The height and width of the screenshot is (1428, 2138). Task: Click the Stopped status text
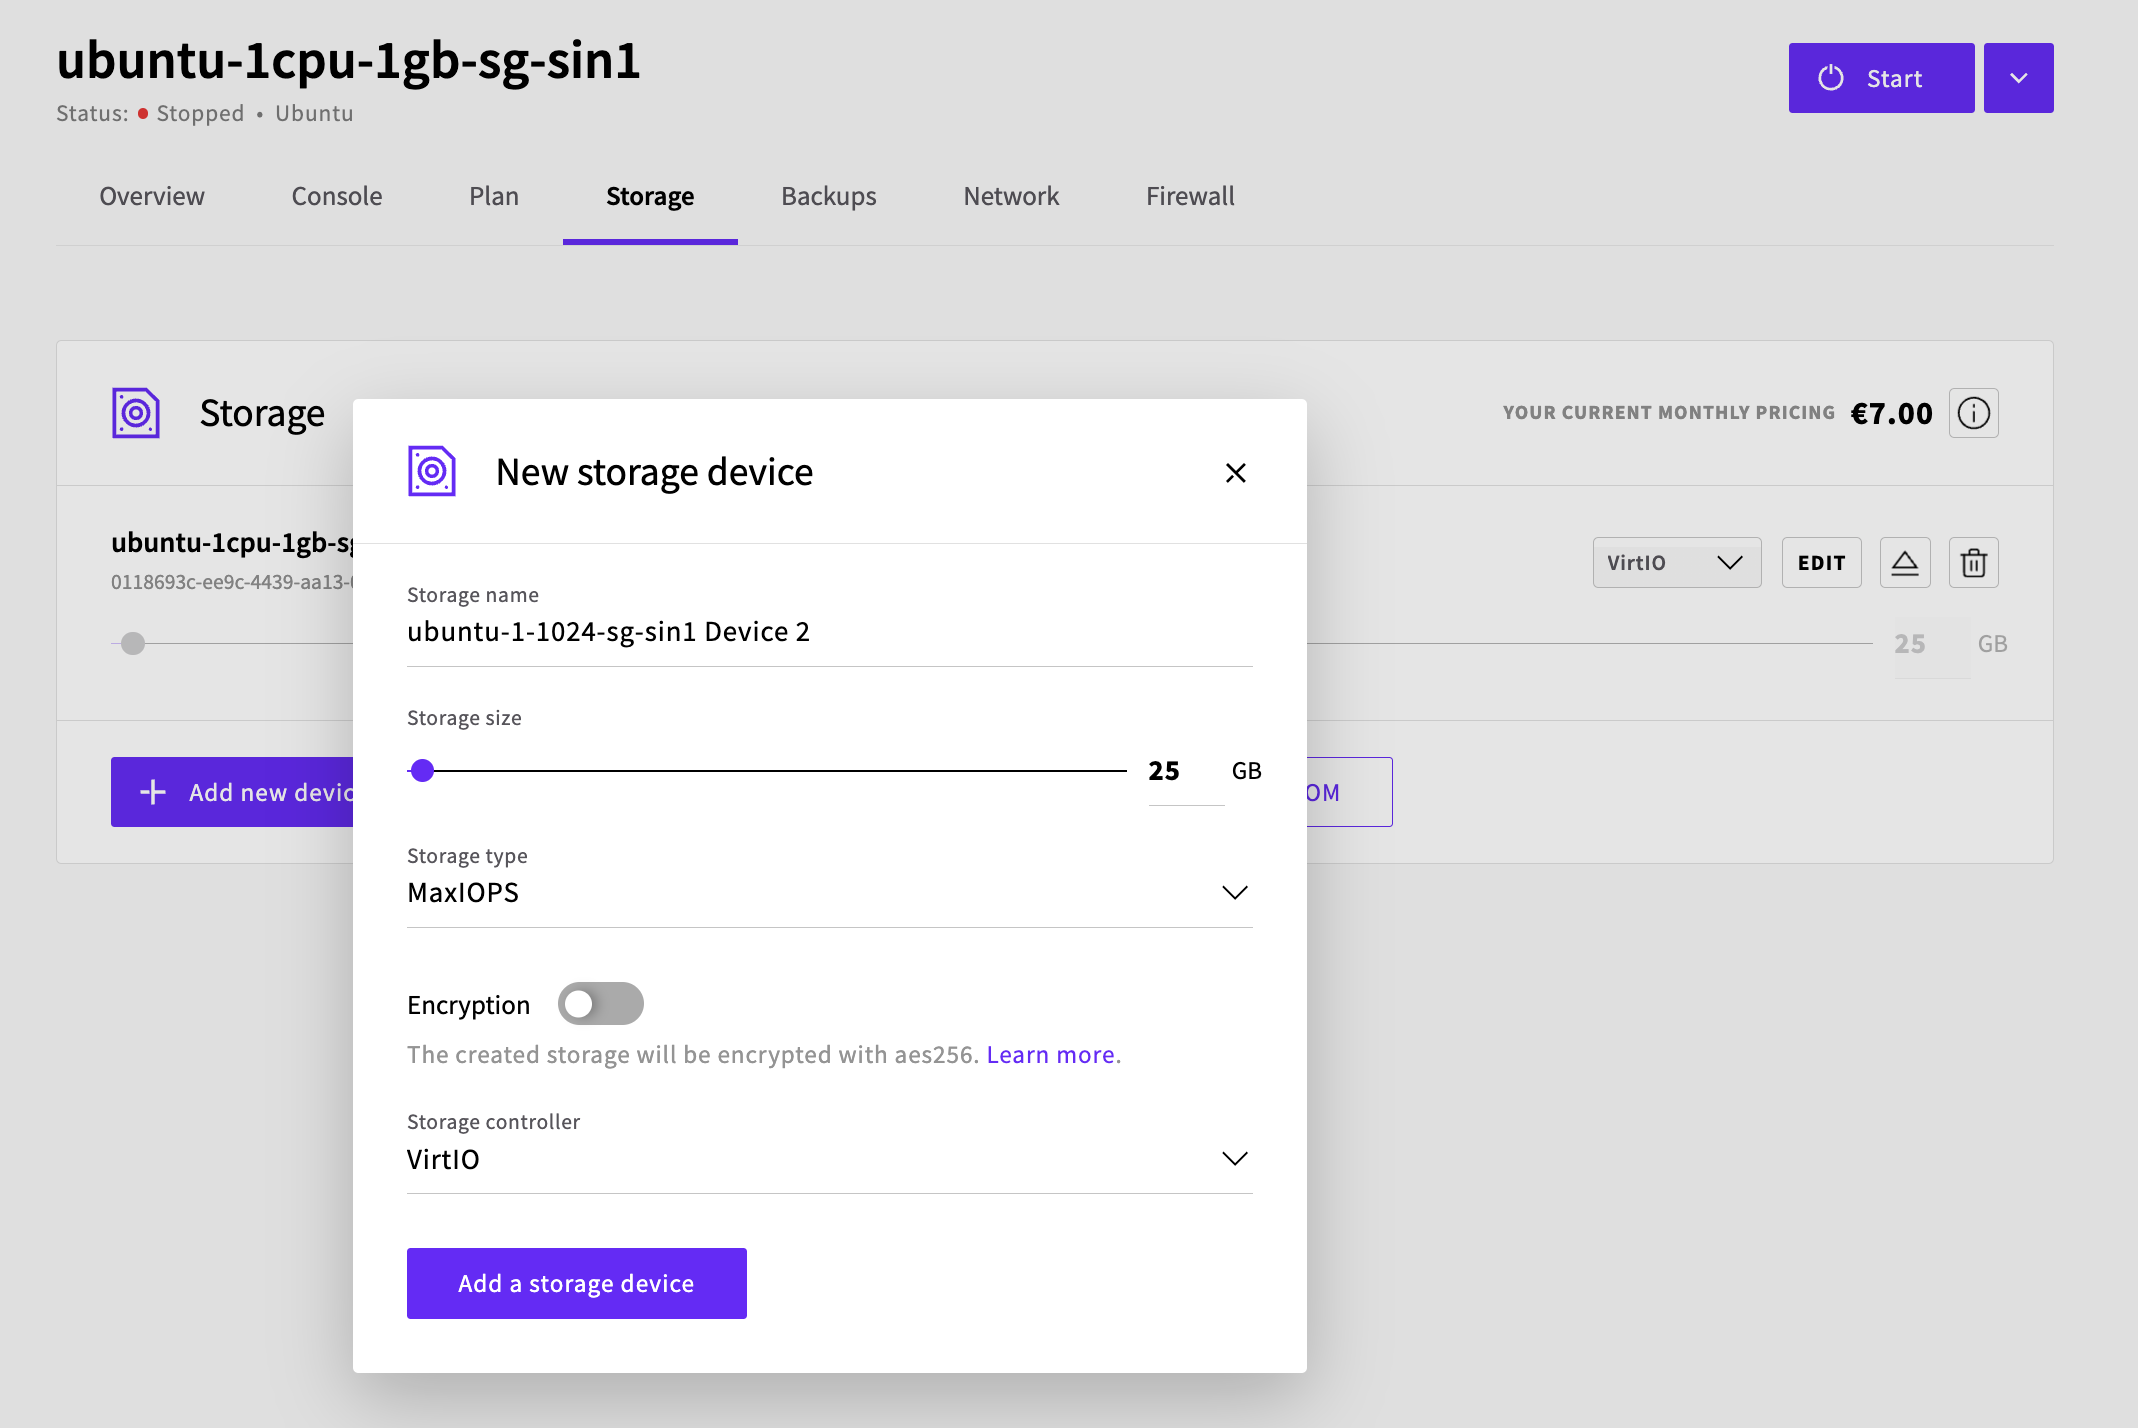pyautogui.click(x=200, y=113)
